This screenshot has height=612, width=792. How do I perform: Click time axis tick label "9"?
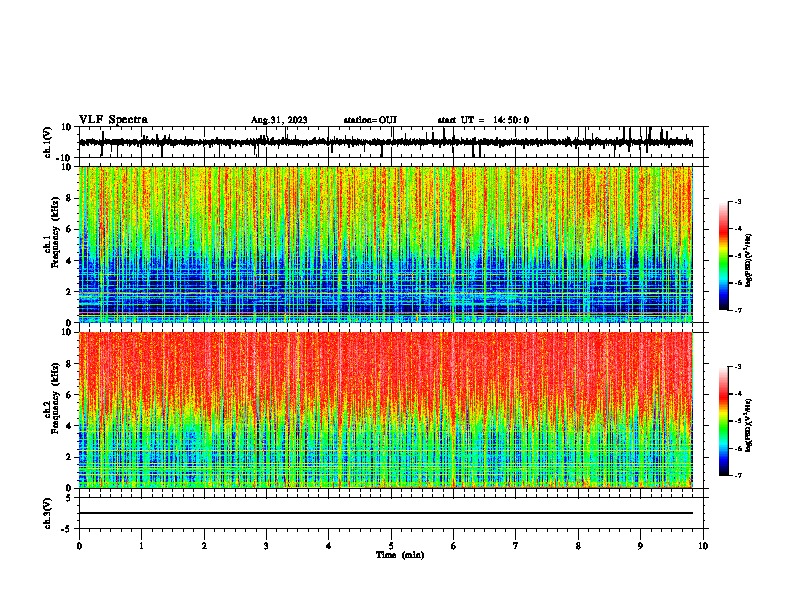640,546
